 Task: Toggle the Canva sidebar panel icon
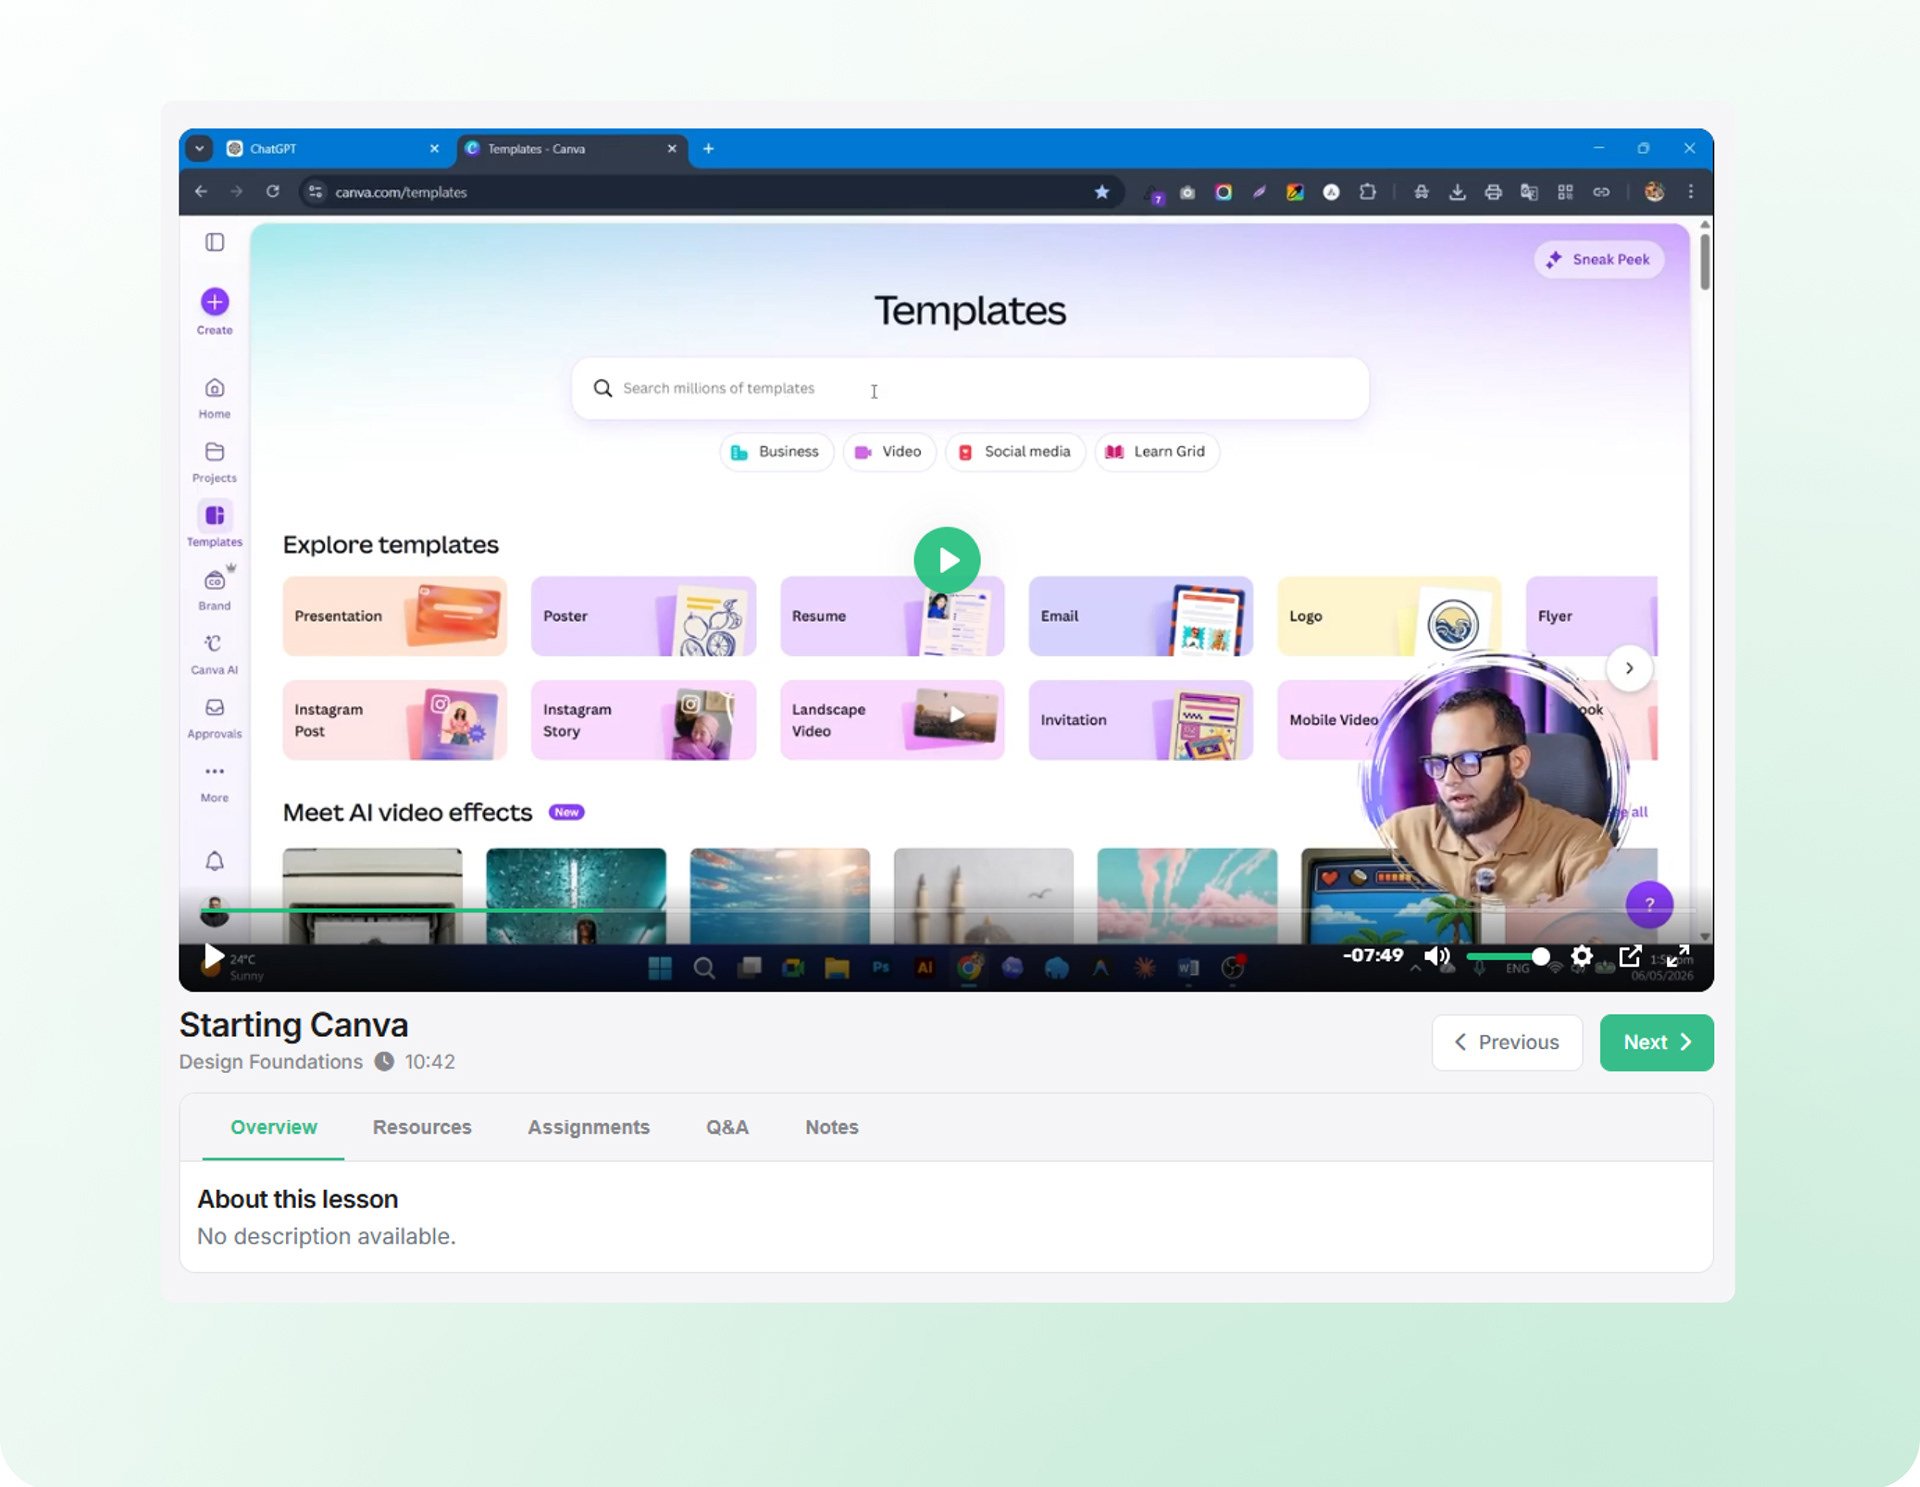click(214, 242)
